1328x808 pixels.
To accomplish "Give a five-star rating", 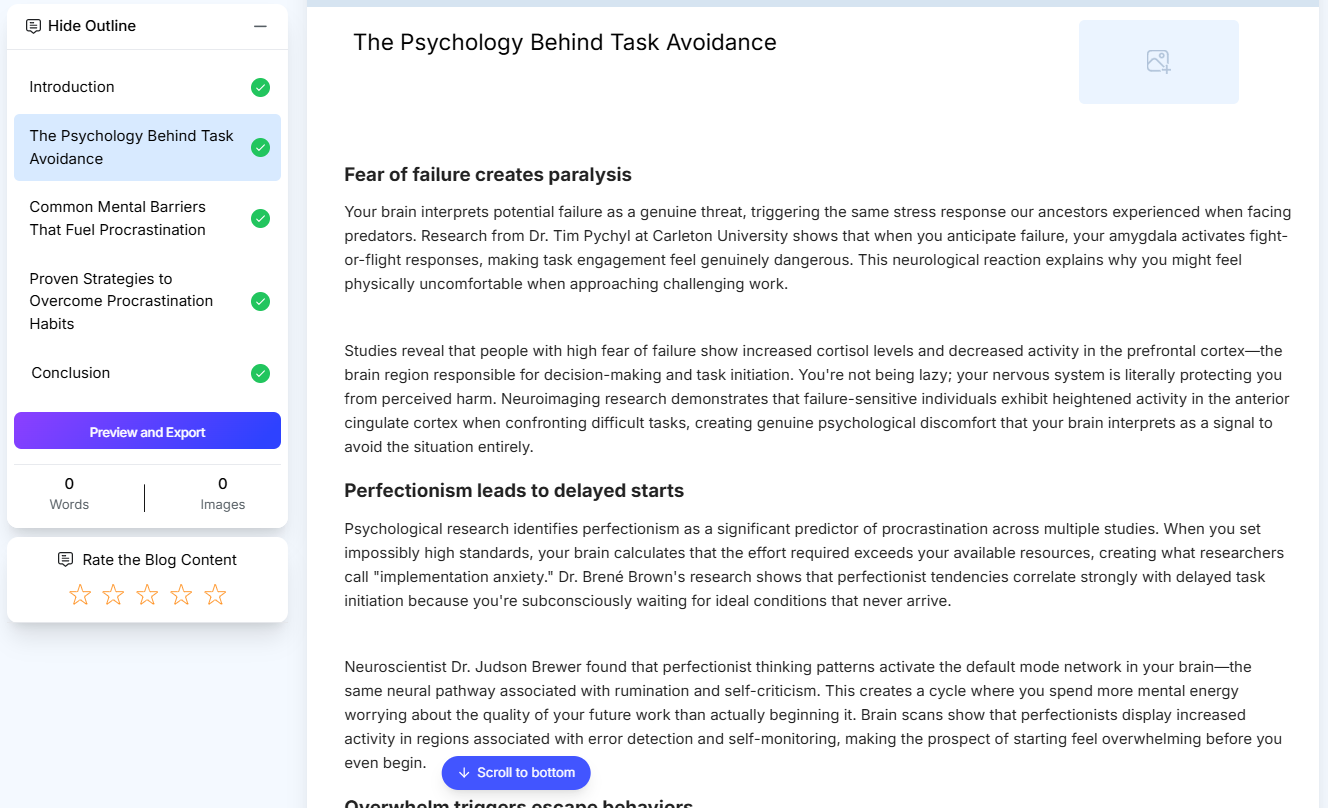I will pos(214,594).
